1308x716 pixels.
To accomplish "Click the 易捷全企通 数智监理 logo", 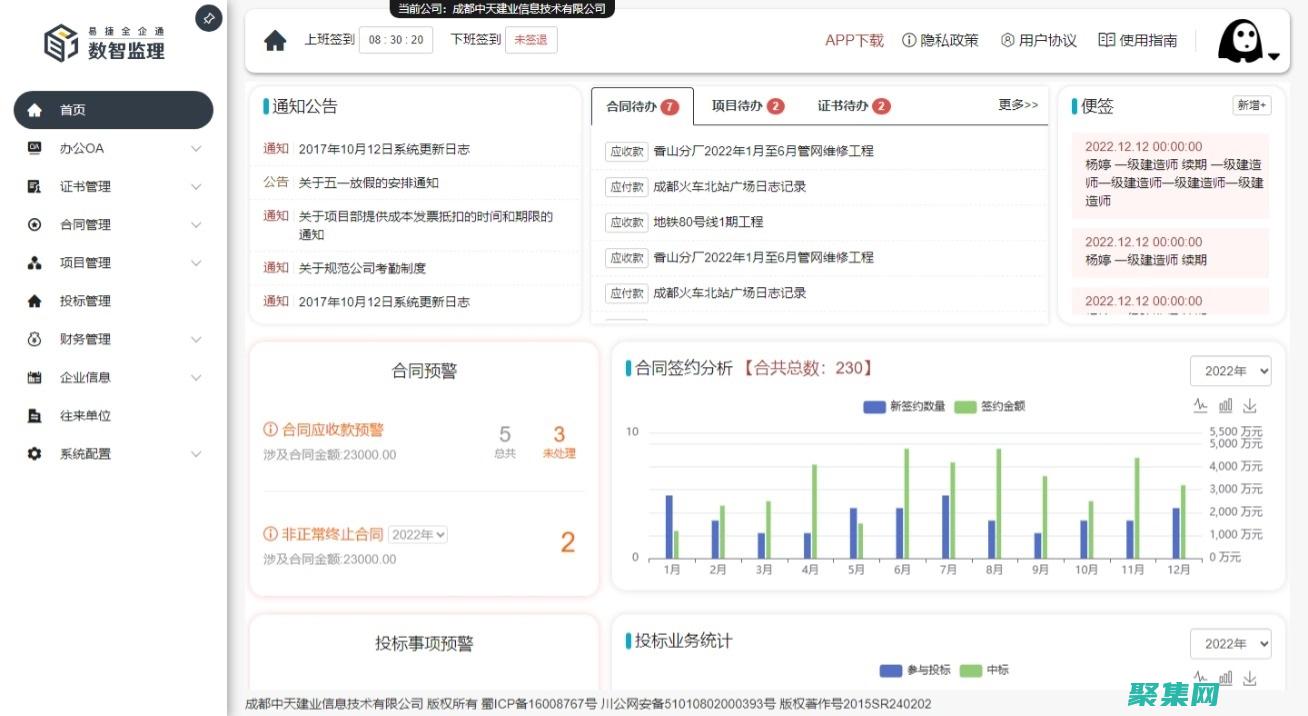I will click(105, 43).
